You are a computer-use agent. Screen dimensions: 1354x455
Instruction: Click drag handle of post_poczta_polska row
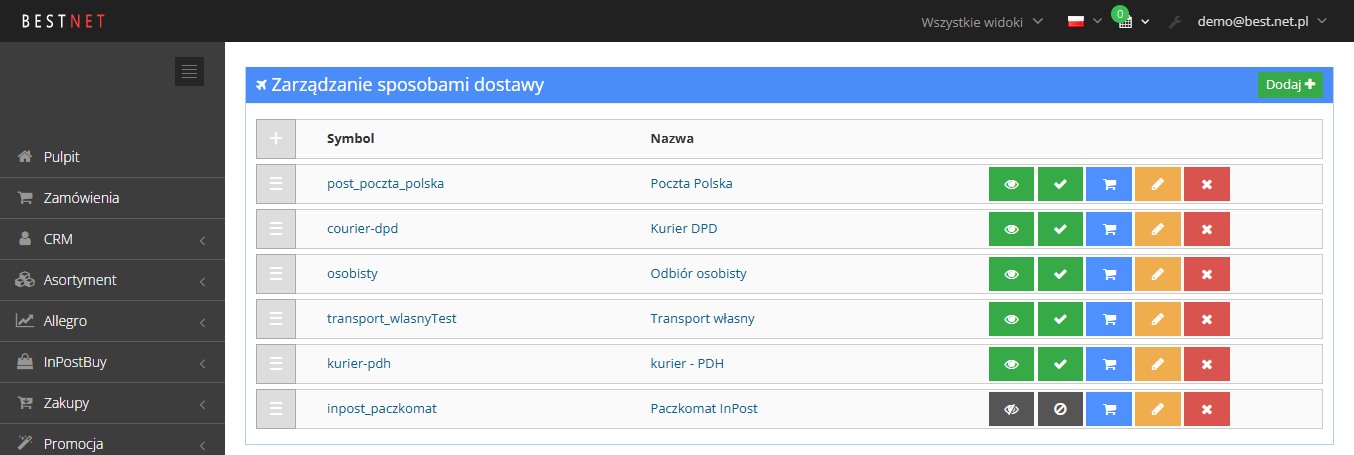276,184
